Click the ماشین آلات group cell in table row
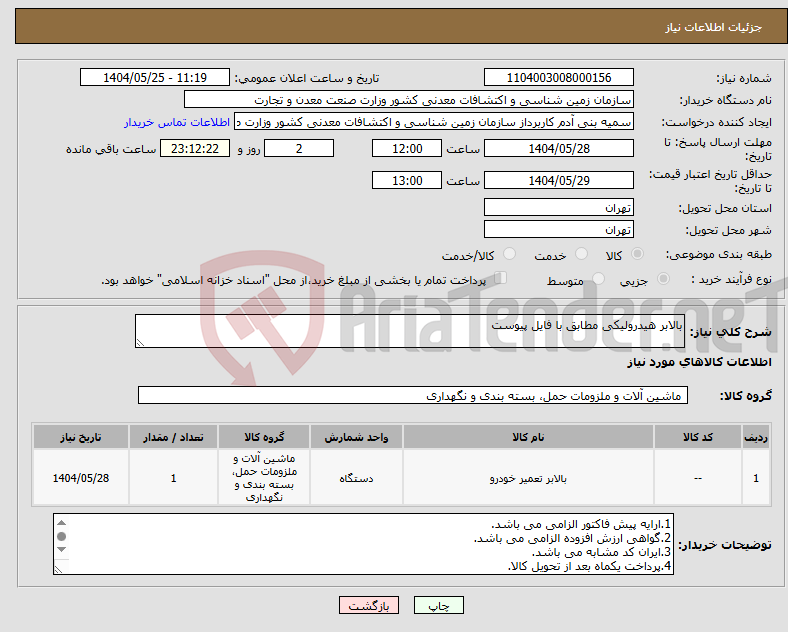 coord(264,478)
